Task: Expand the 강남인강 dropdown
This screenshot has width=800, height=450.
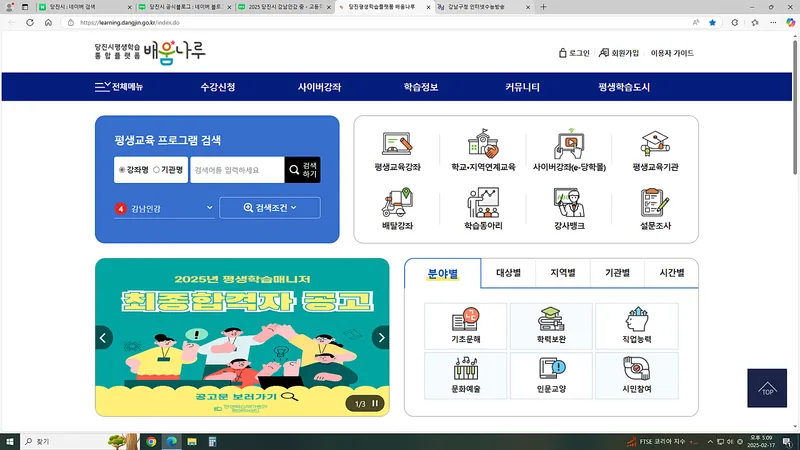Action: point(164,208)
